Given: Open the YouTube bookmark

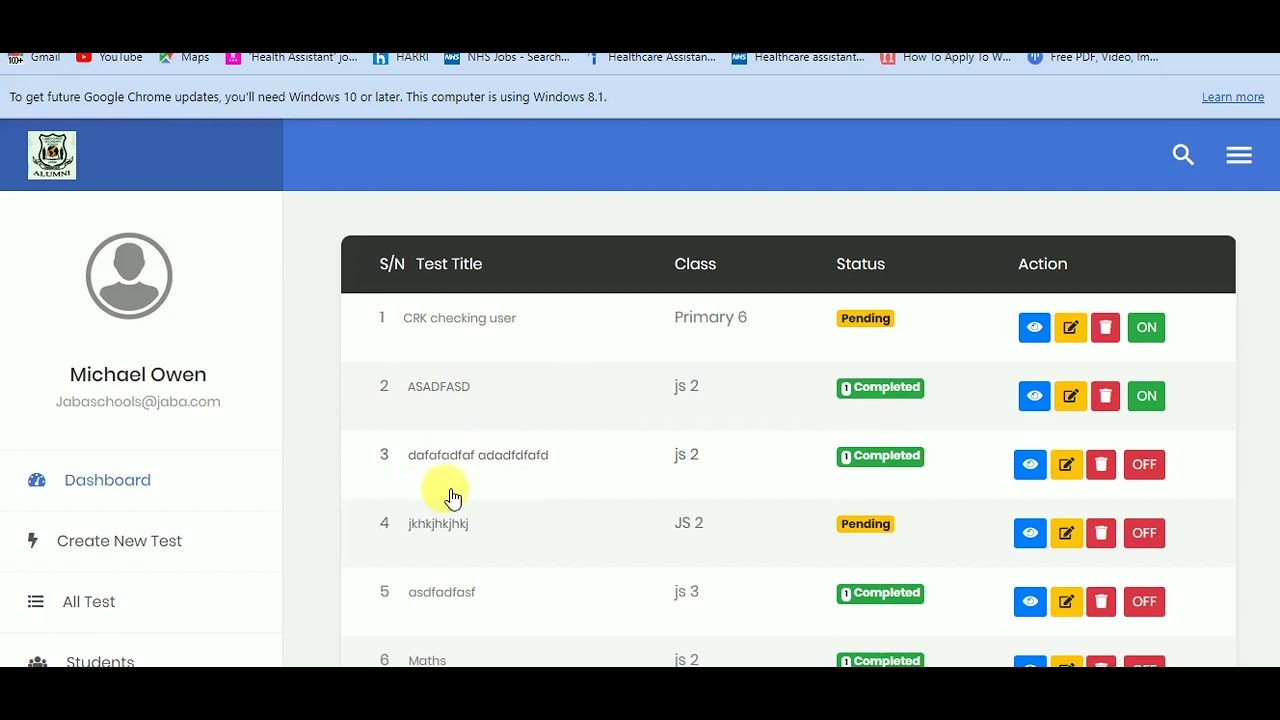Looking at the screenshot, I should point(109,57).
